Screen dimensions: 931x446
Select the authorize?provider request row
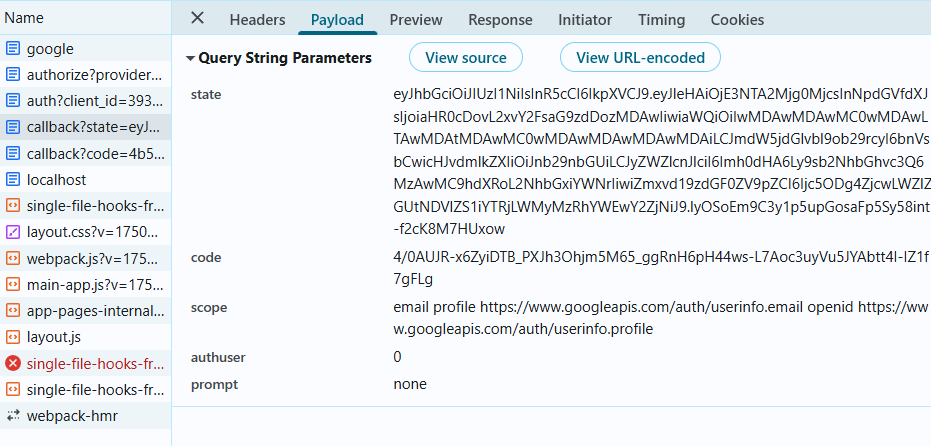point(86,75)
